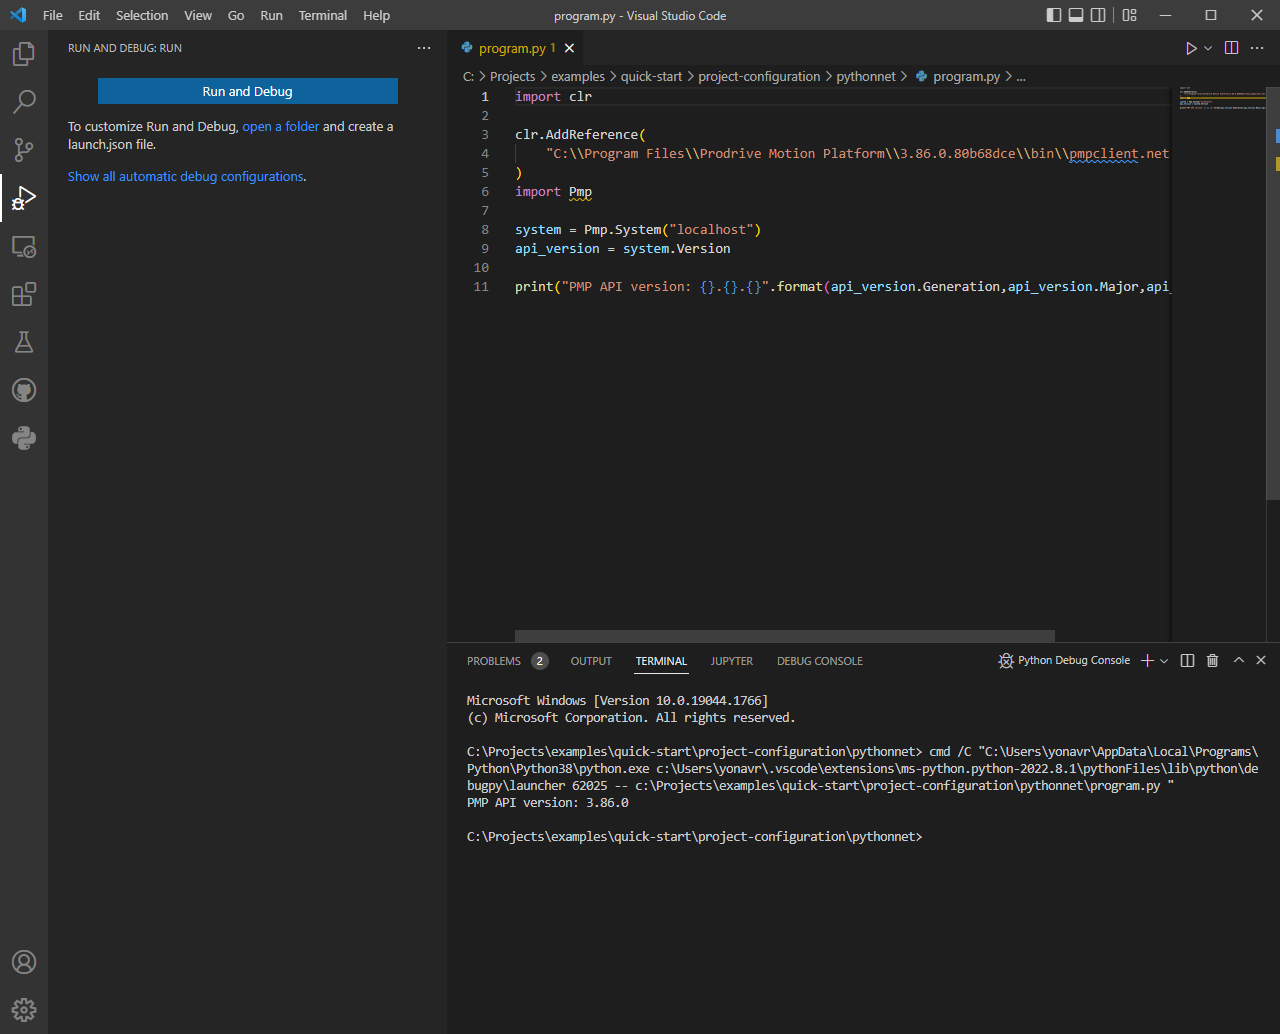The height and width of the screenshot is (1034, 1280).
Task: Split the terminal panel
Action: tap(1187, 661)
